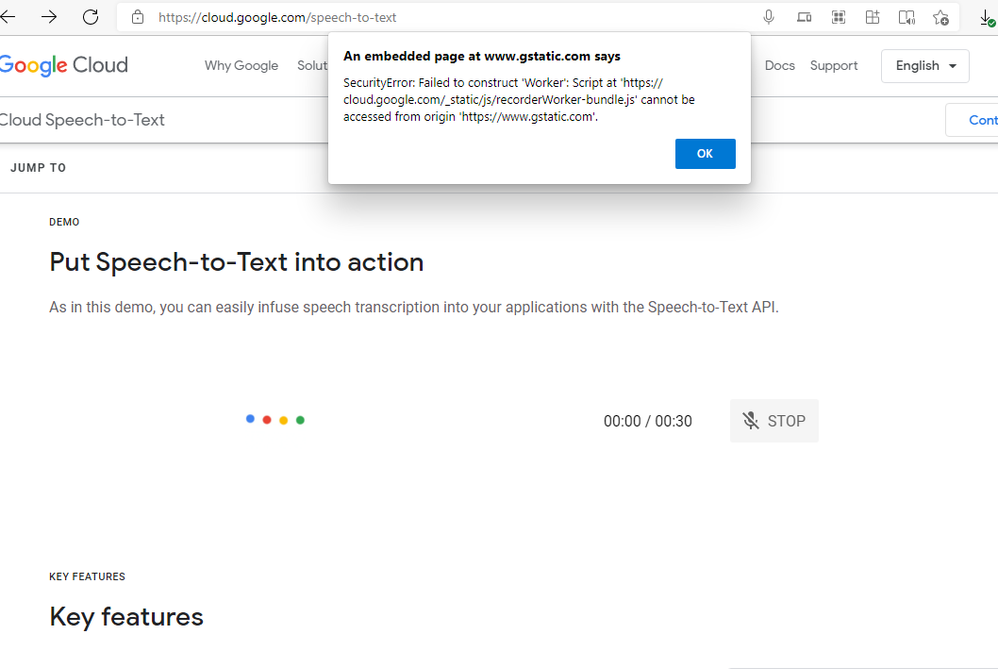This screenshot has width=998, height=669.
Task: Click the 'Put Speech-to-Text into action' heading
Action: pyautogui.click(x=237, y=262)
